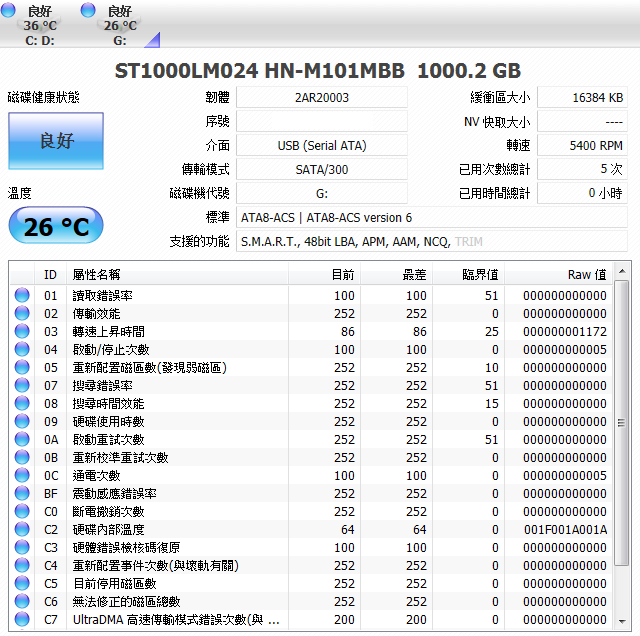The width and height of the screenshot is (640, 636).
Task: Click raw value 001F001A001A
Action: pyautogui.click(x=565, y=529)
